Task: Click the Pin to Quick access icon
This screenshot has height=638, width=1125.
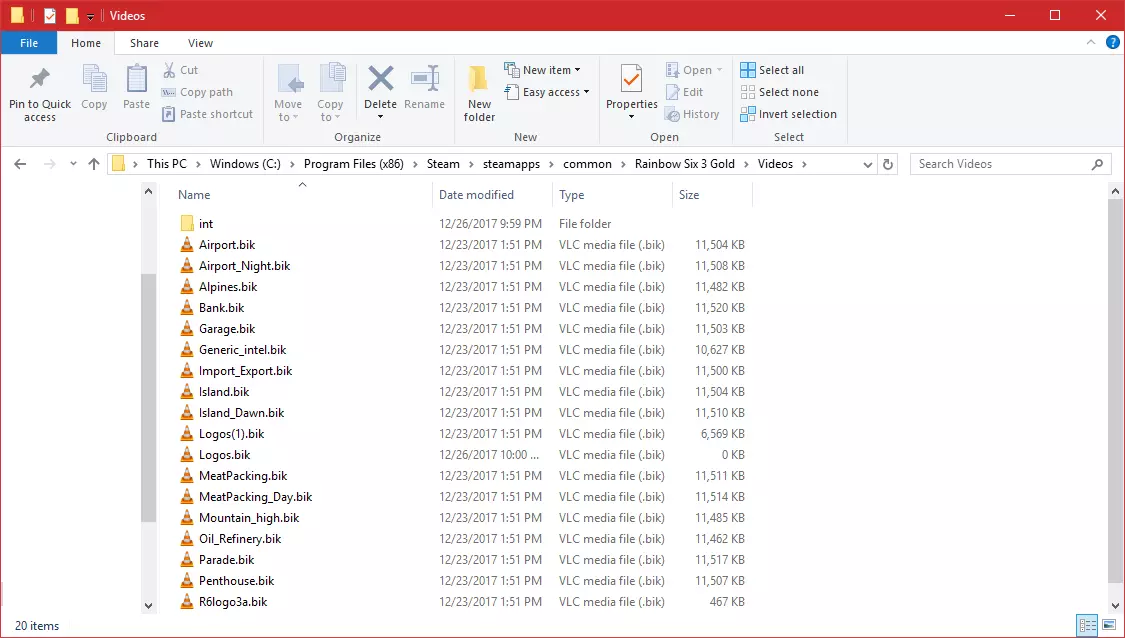Action: coord(40,80)
